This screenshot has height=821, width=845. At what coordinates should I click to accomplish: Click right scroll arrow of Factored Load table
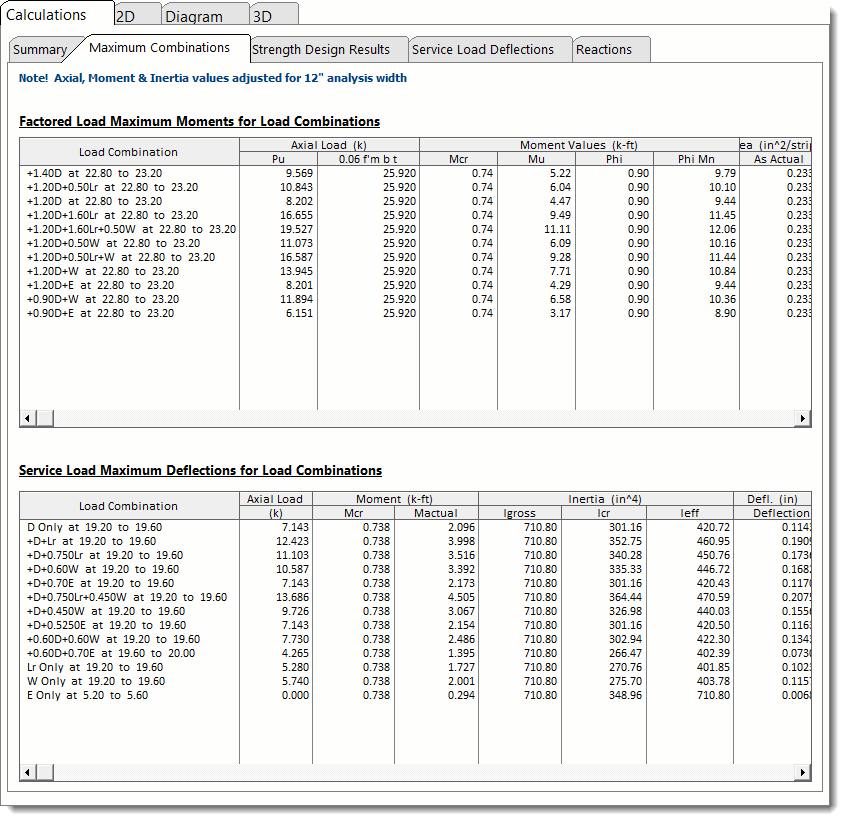(803, 418)
